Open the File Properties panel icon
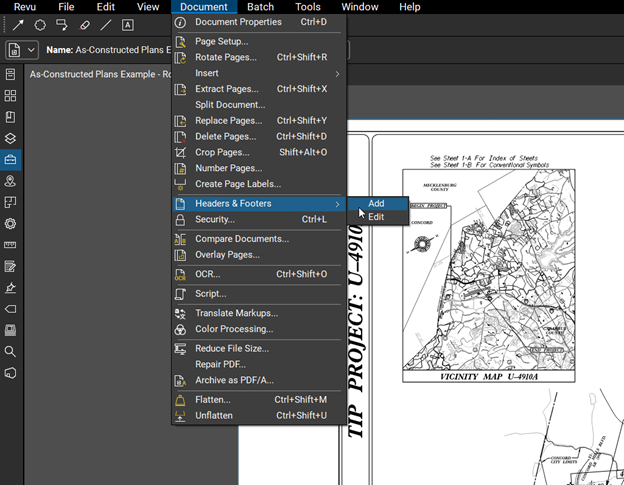This screenshot has width=624, height=485. coord(10,74)
